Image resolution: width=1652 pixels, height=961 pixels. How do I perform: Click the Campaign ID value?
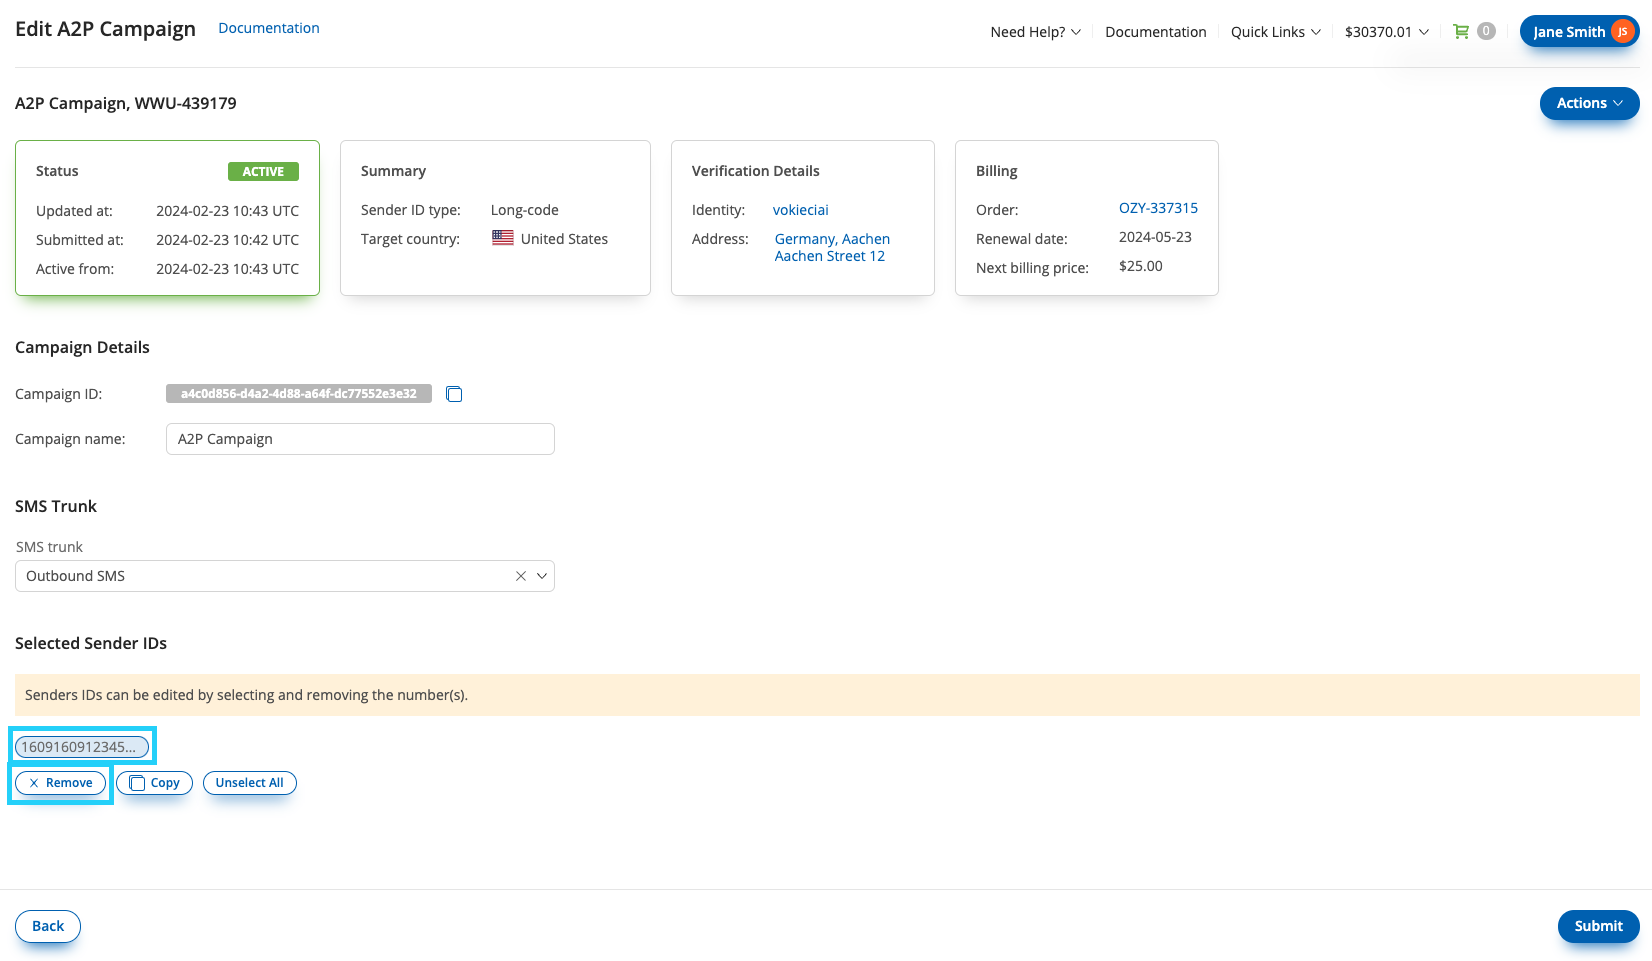(299, 394)
